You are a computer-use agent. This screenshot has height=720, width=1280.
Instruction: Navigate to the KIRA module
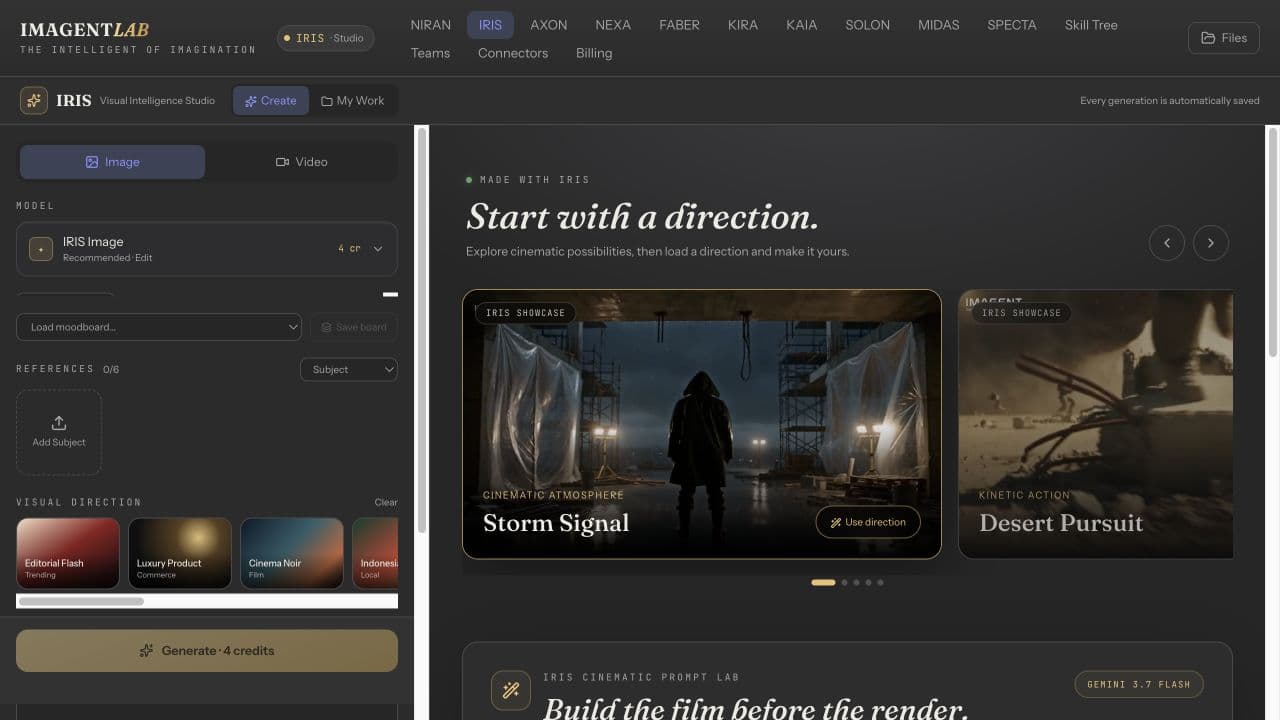(x=743, y=25)
